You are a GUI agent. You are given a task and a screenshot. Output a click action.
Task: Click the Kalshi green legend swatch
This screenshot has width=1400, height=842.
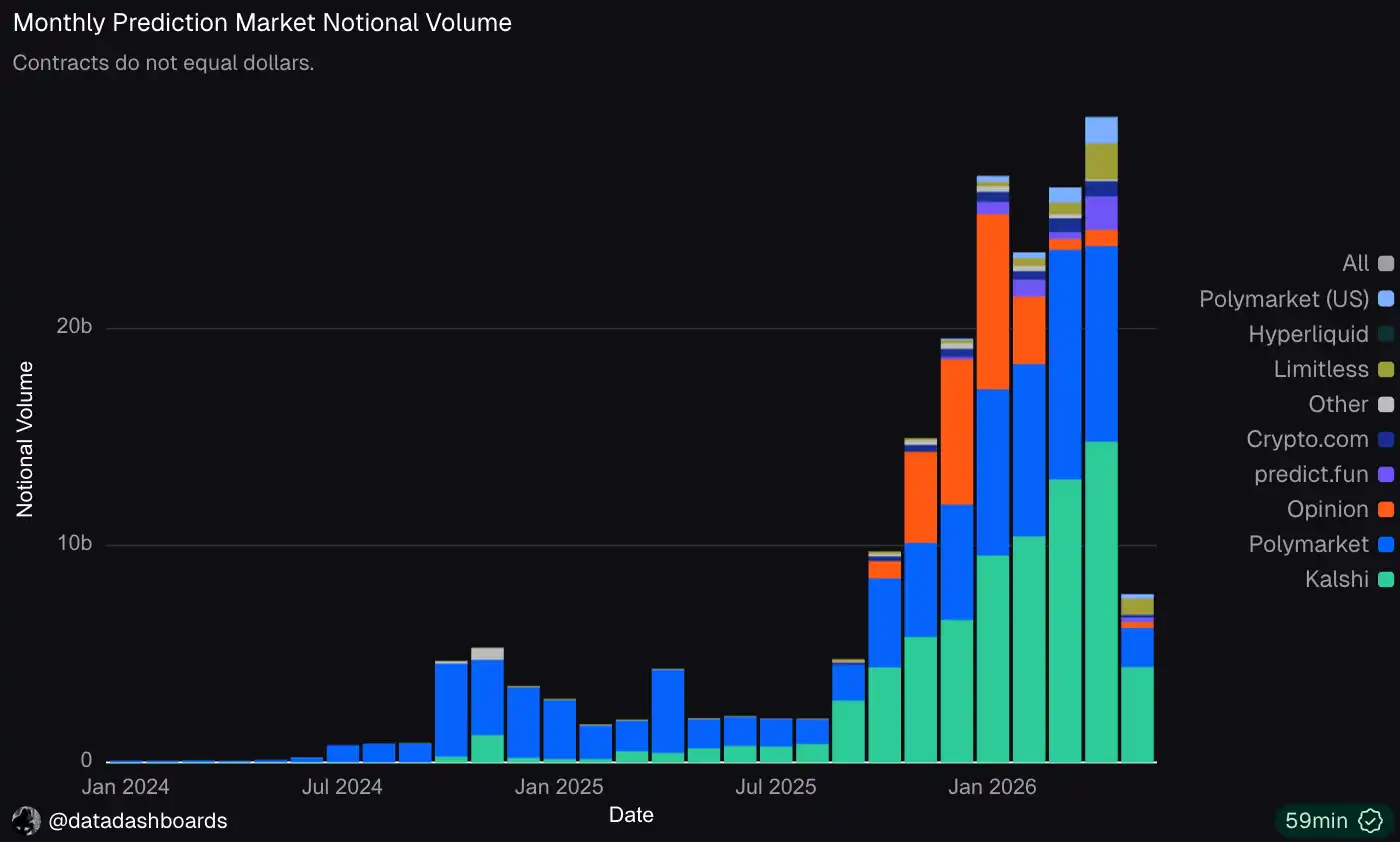point(1386,579)
